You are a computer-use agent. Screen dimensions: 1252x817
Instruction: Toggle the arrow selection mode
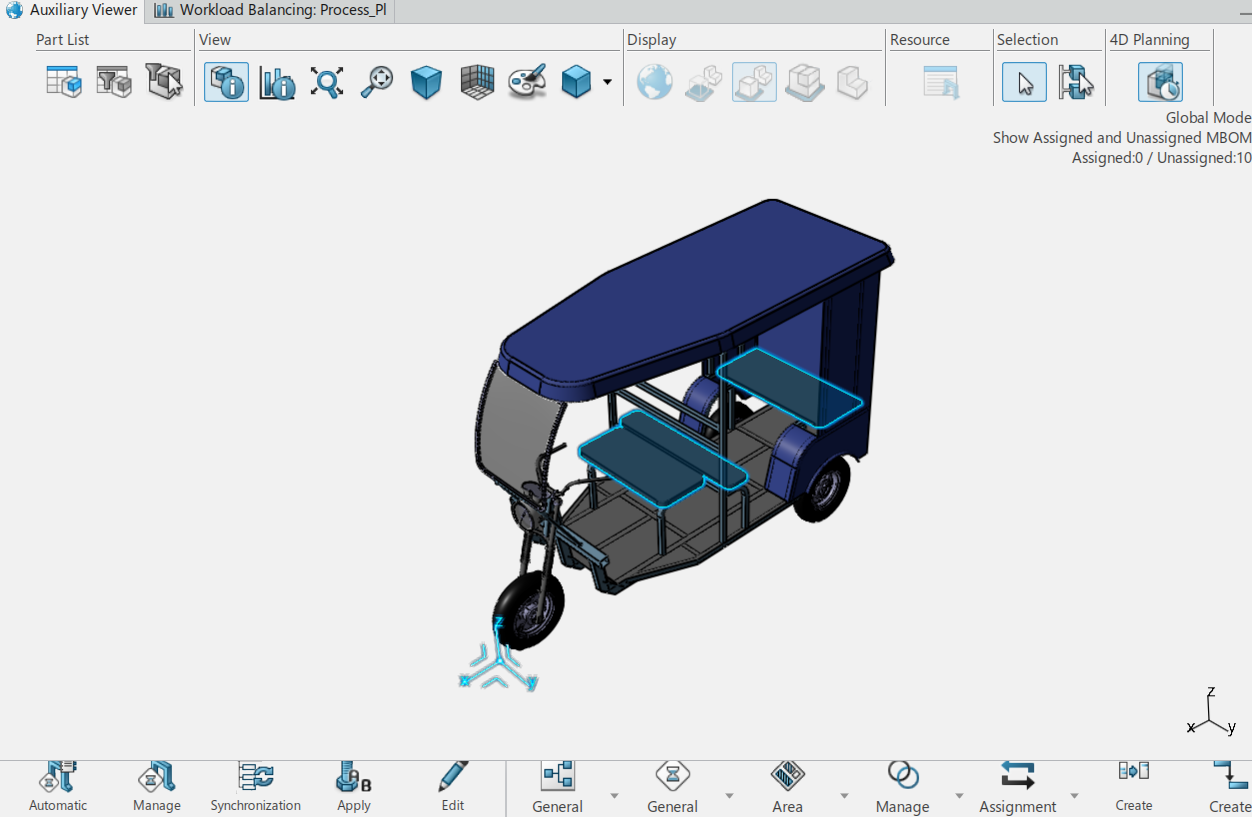[1025, 82]
